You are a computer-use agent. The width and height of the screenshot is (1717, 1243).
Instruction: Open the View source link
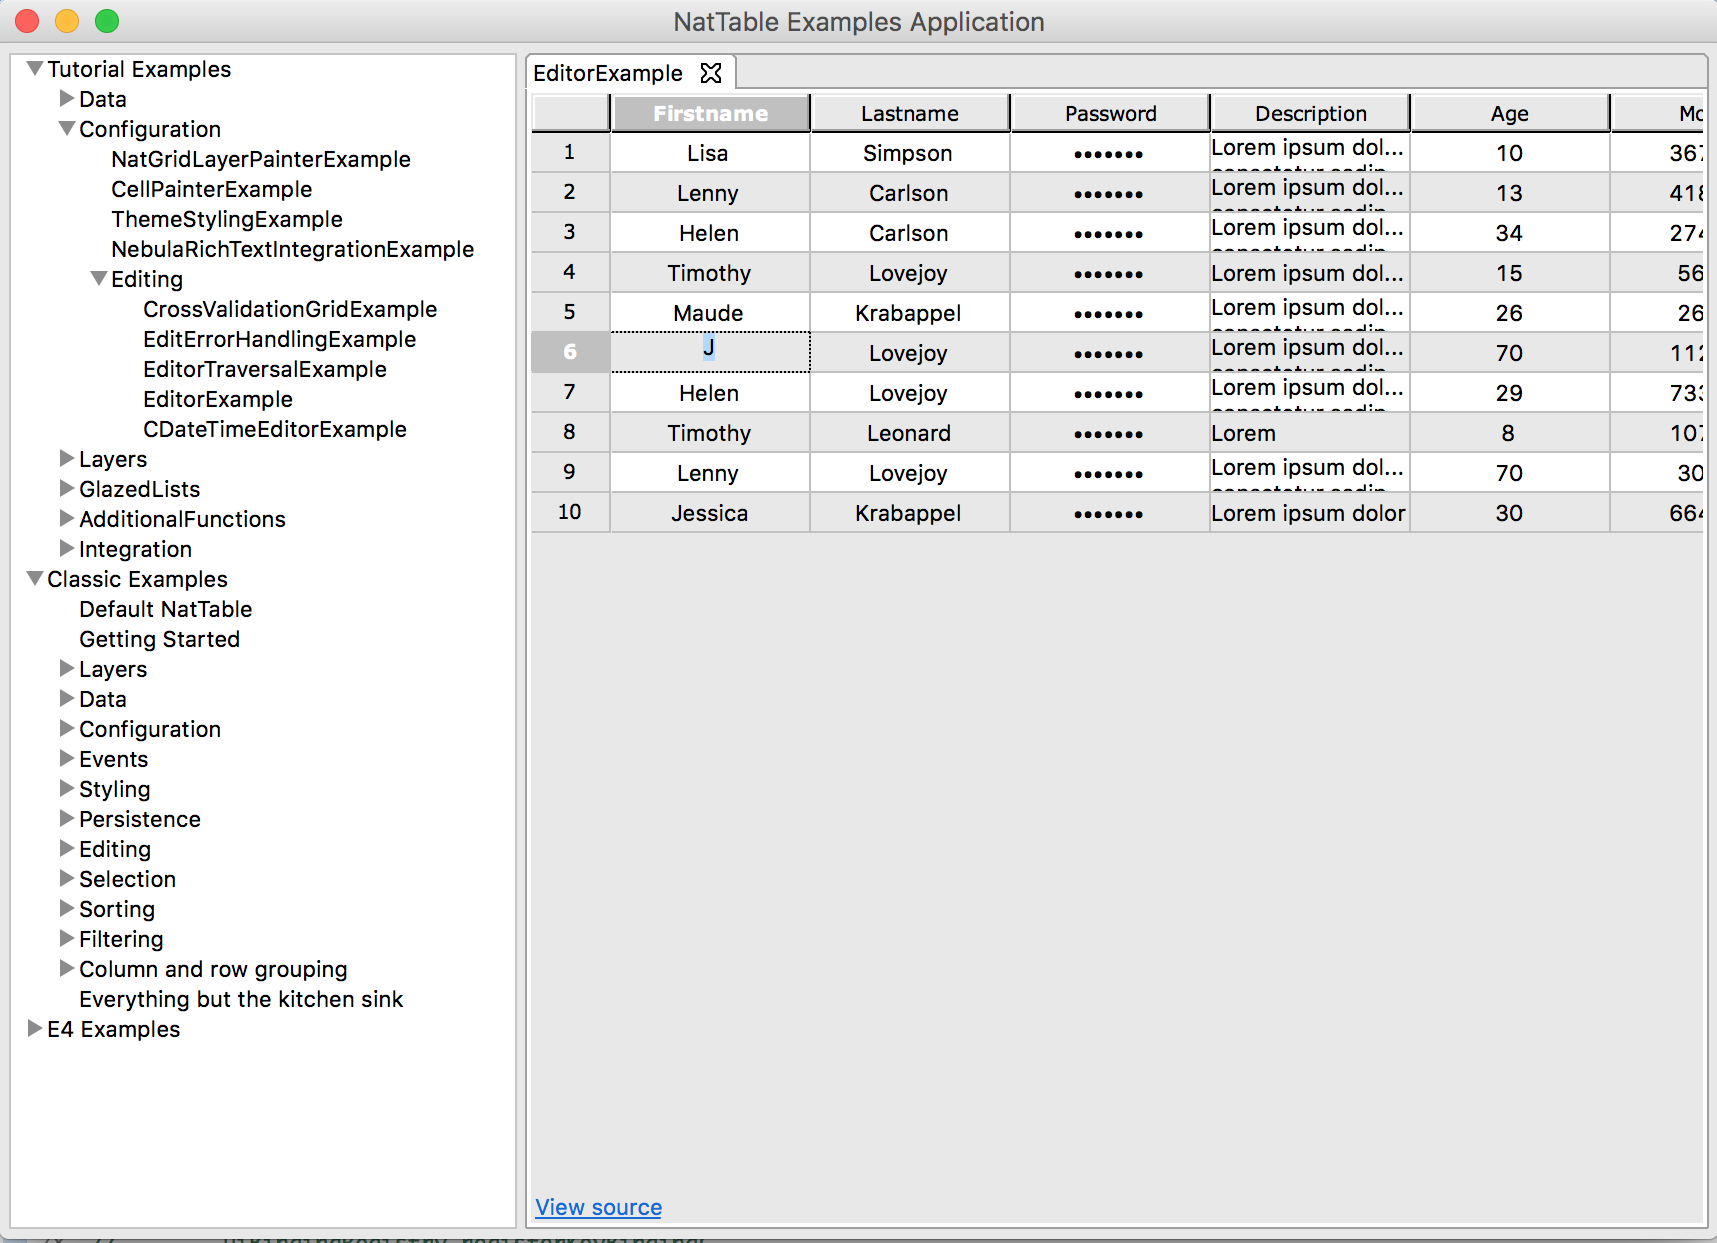point(598,1207)
